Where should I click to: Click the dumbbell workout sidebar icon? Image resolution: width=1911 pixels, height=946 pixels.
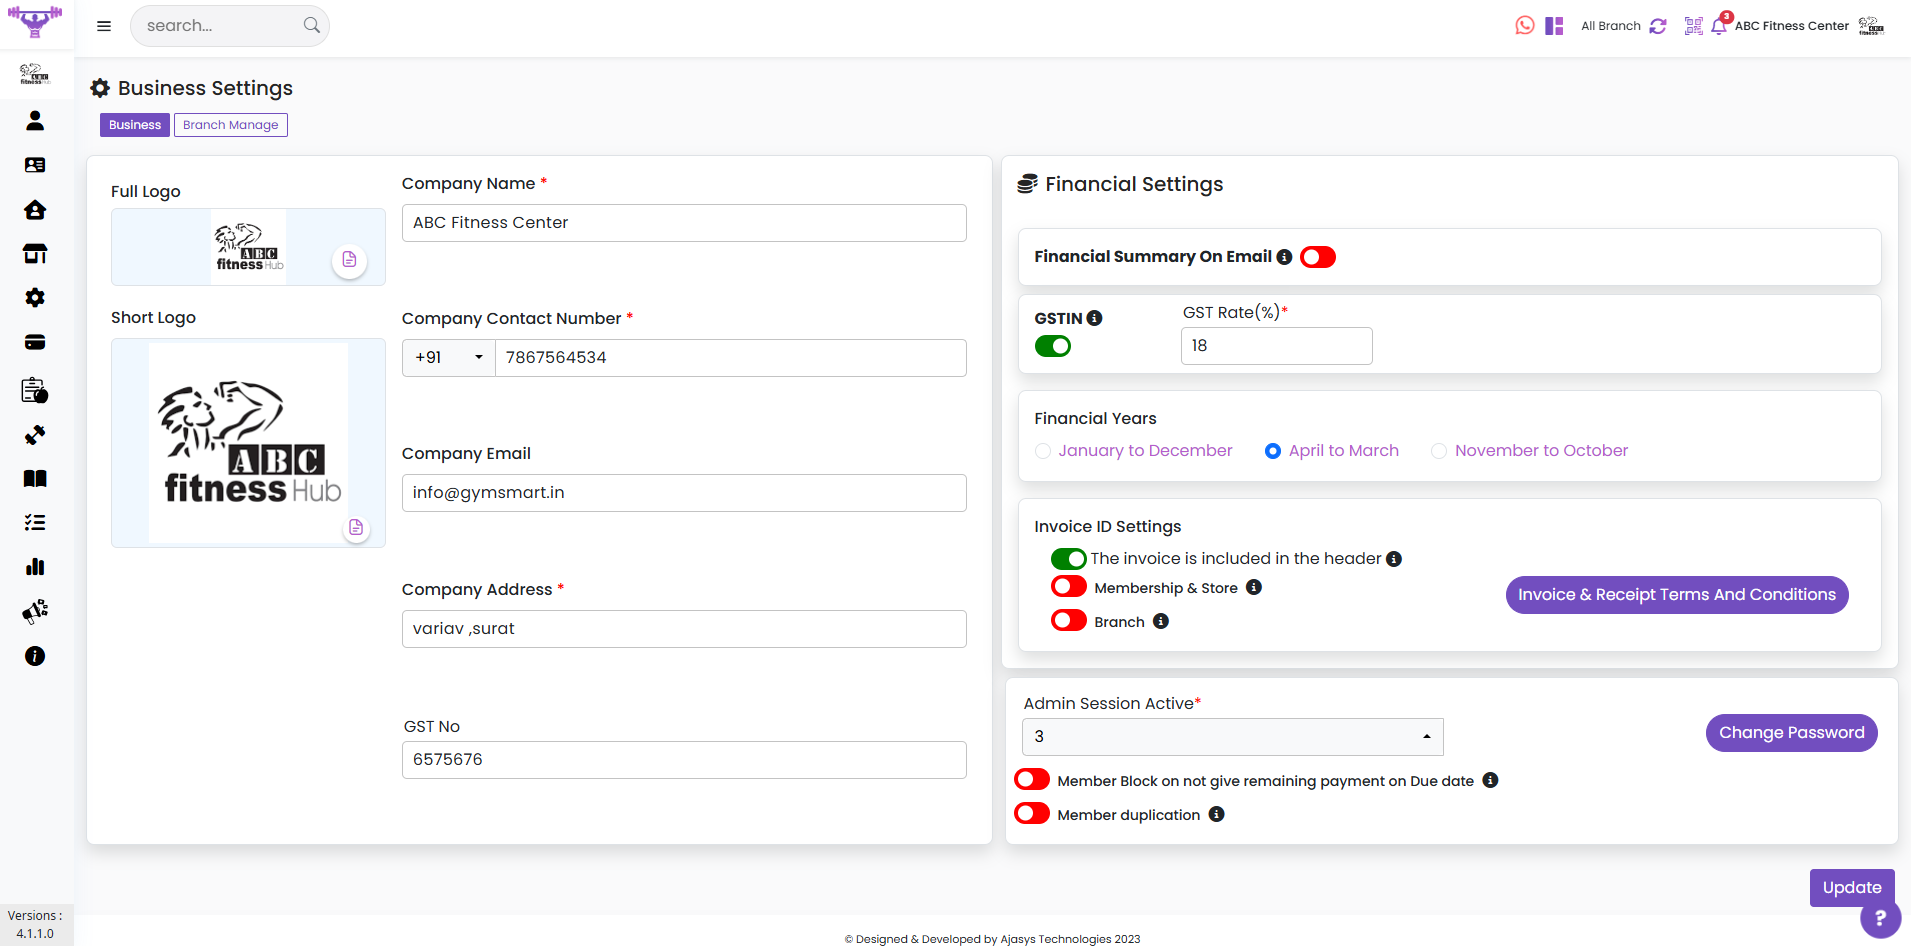tap(35, 435)
